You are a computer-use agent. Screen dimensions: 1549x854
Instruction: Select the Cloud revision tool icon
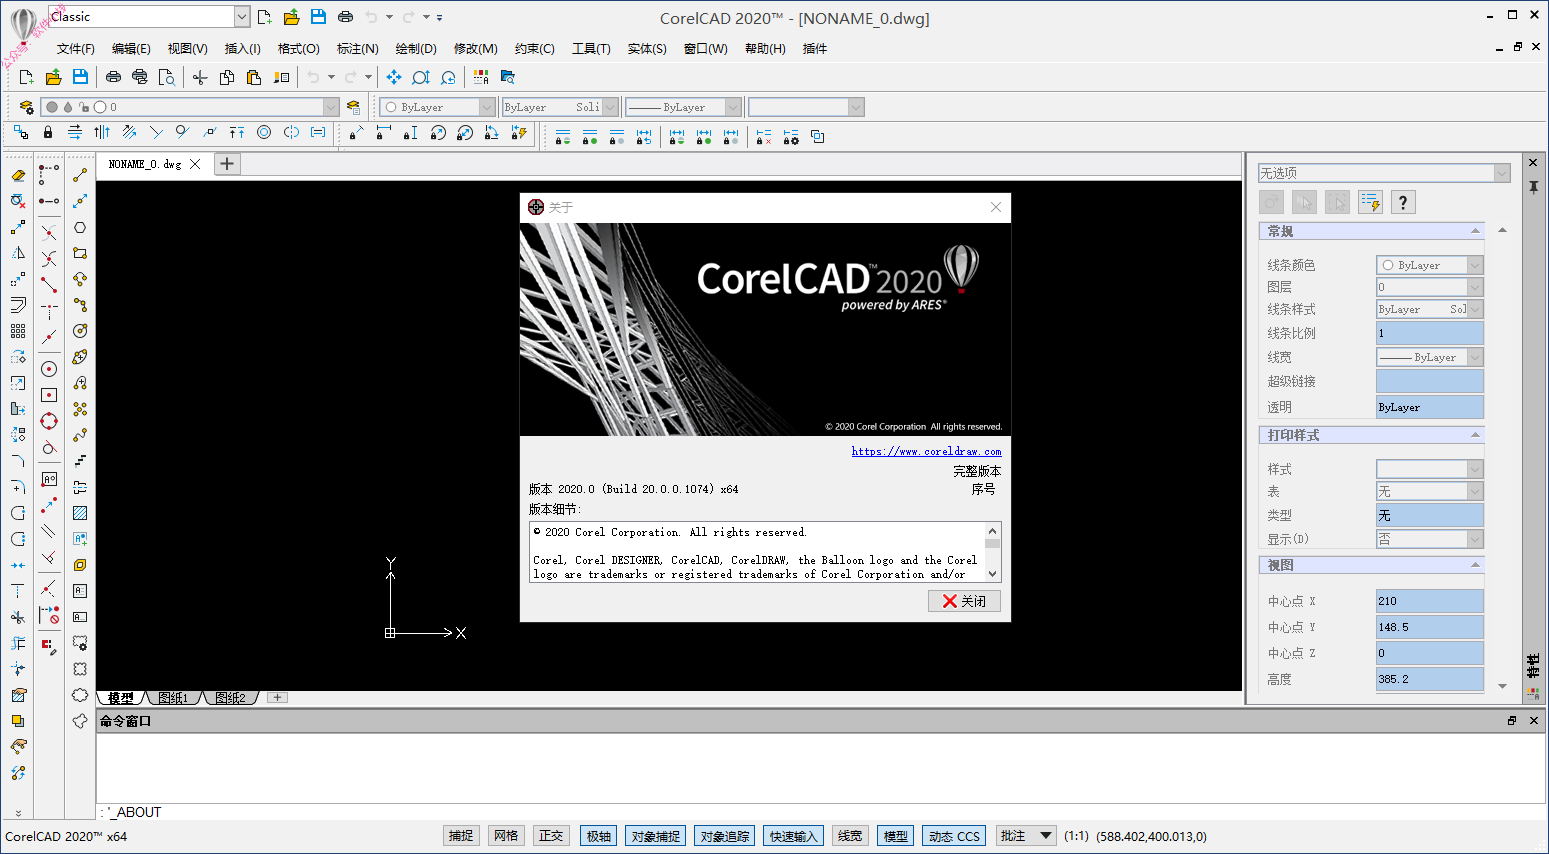coord(80,695)
